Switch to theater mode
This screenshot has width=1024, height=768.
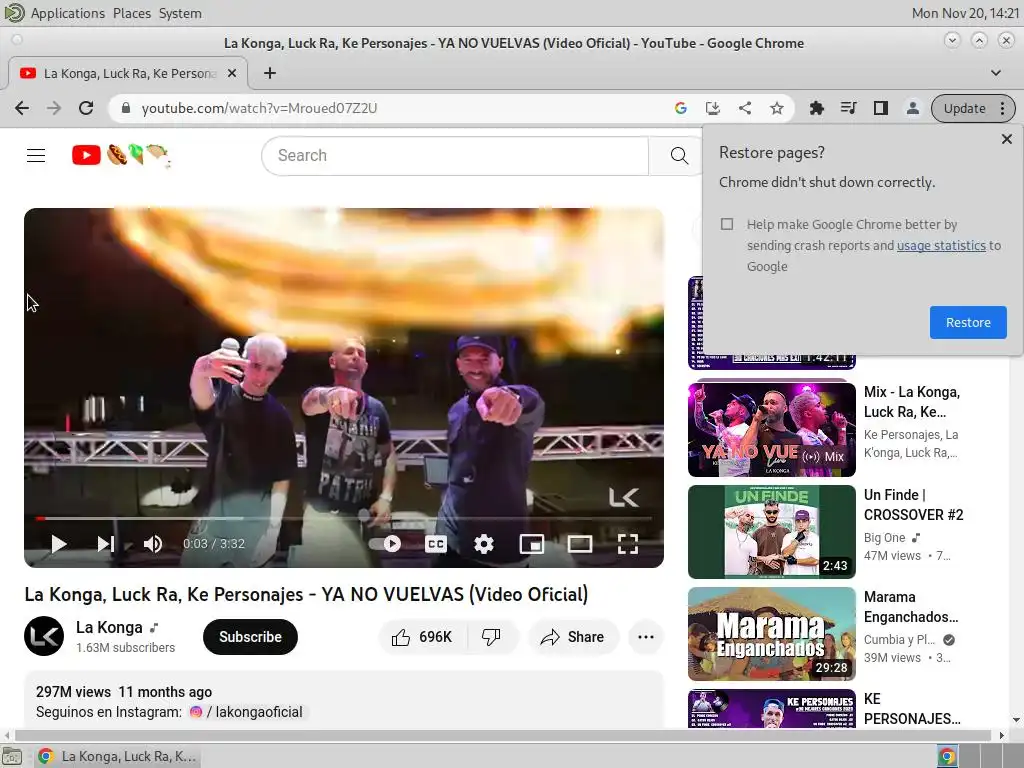tap(580, 544)
